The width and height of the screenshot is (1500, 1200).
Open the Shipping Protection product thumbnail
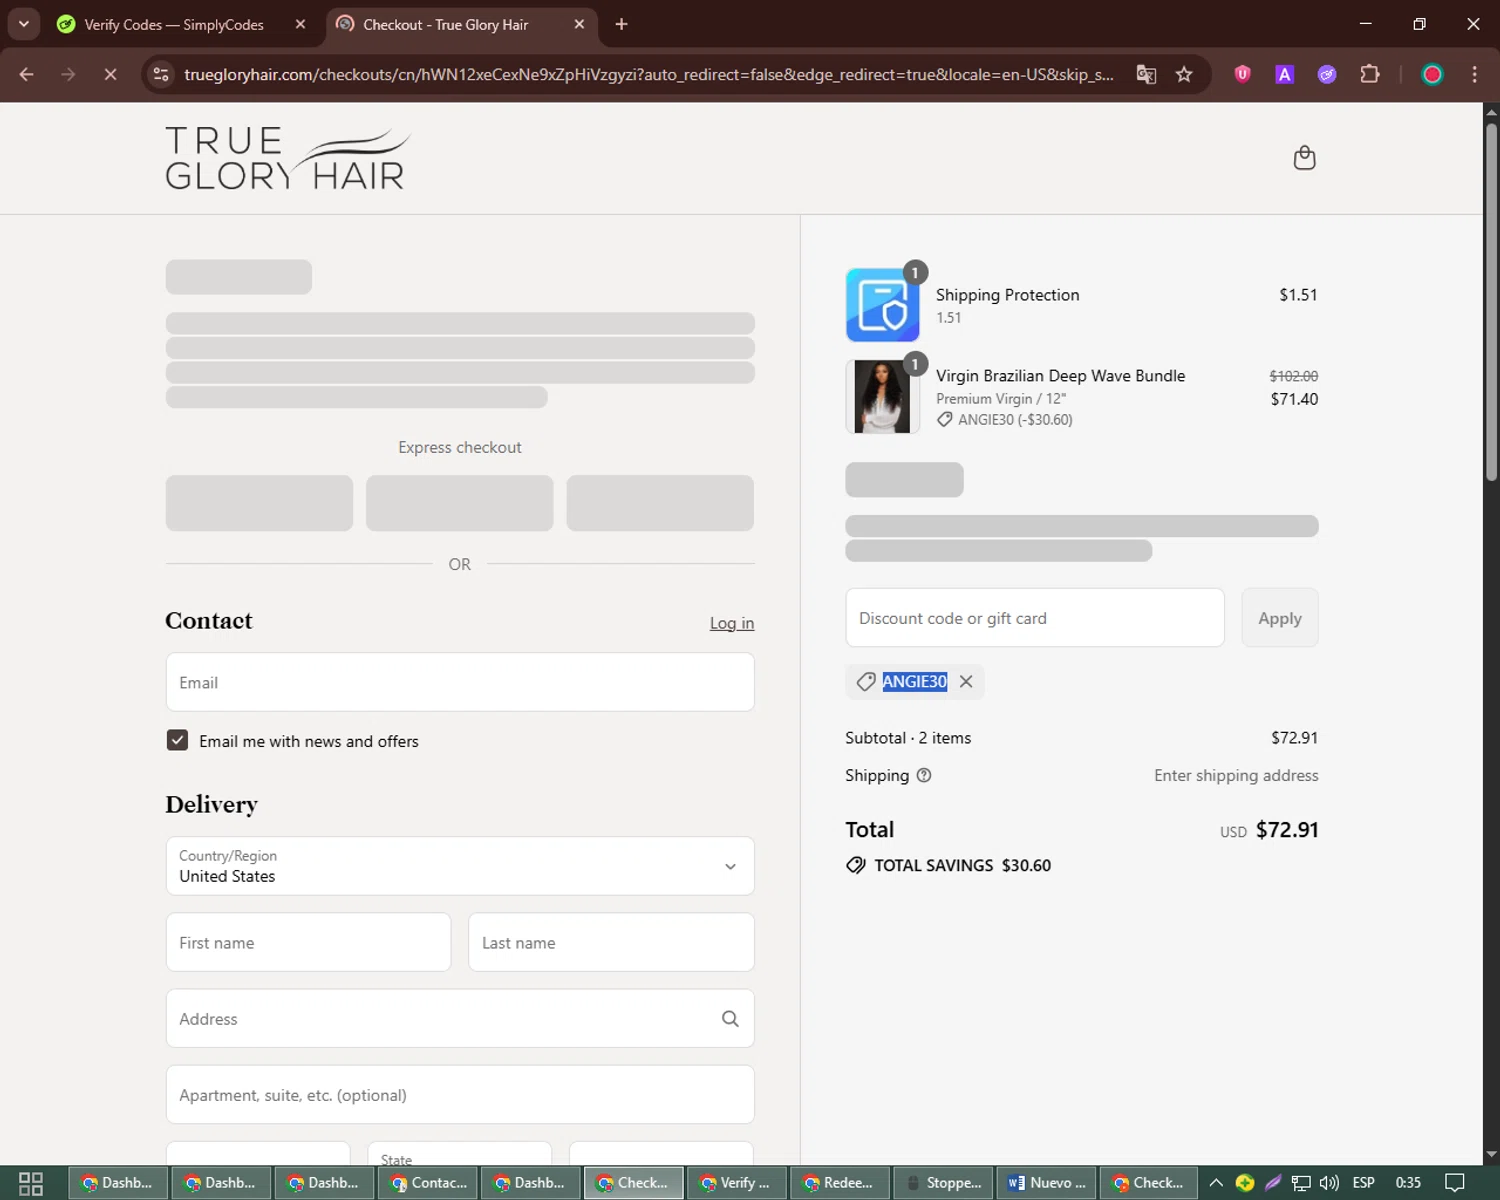(x=882, y=305)
